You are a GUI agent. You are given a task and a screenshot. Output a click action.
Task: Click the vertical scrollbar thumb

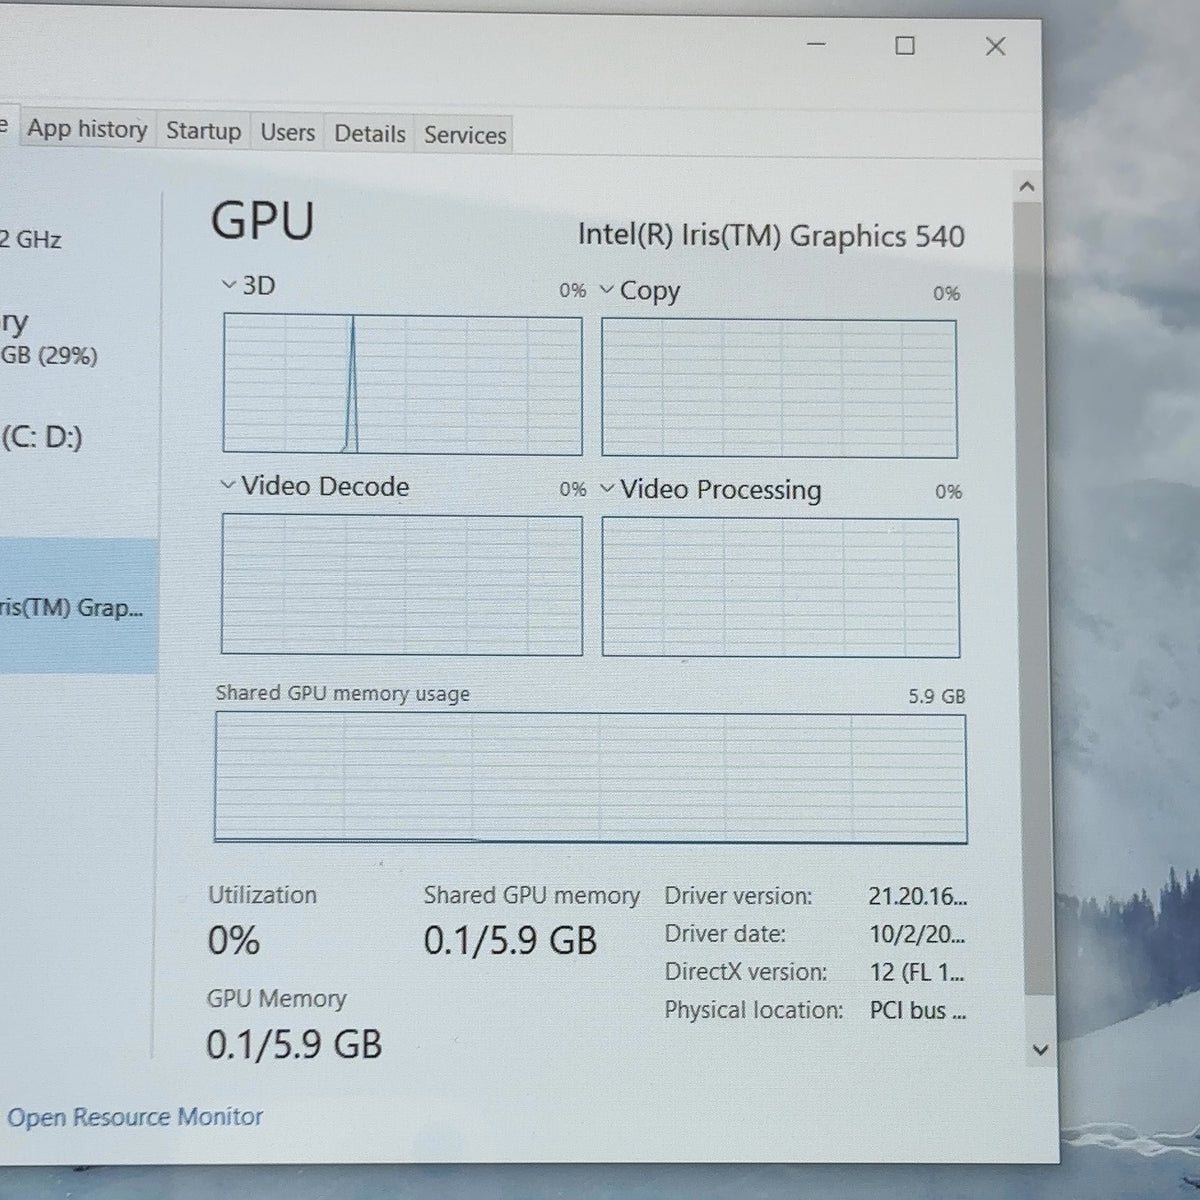point(1032,600)
